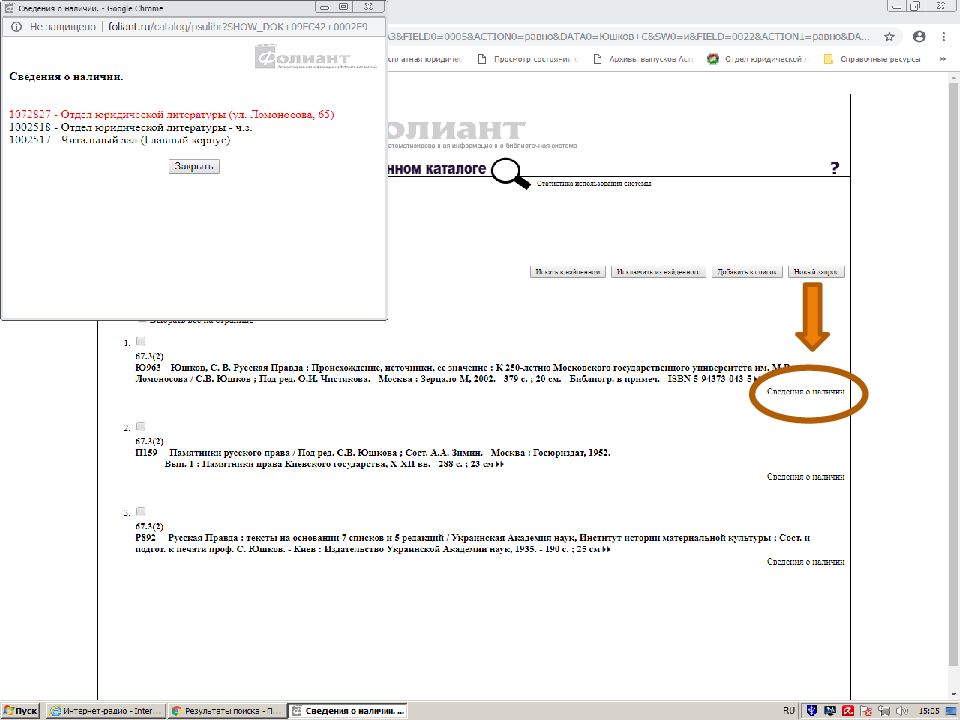
Task: Check the box for result 1
Action: 141,342
